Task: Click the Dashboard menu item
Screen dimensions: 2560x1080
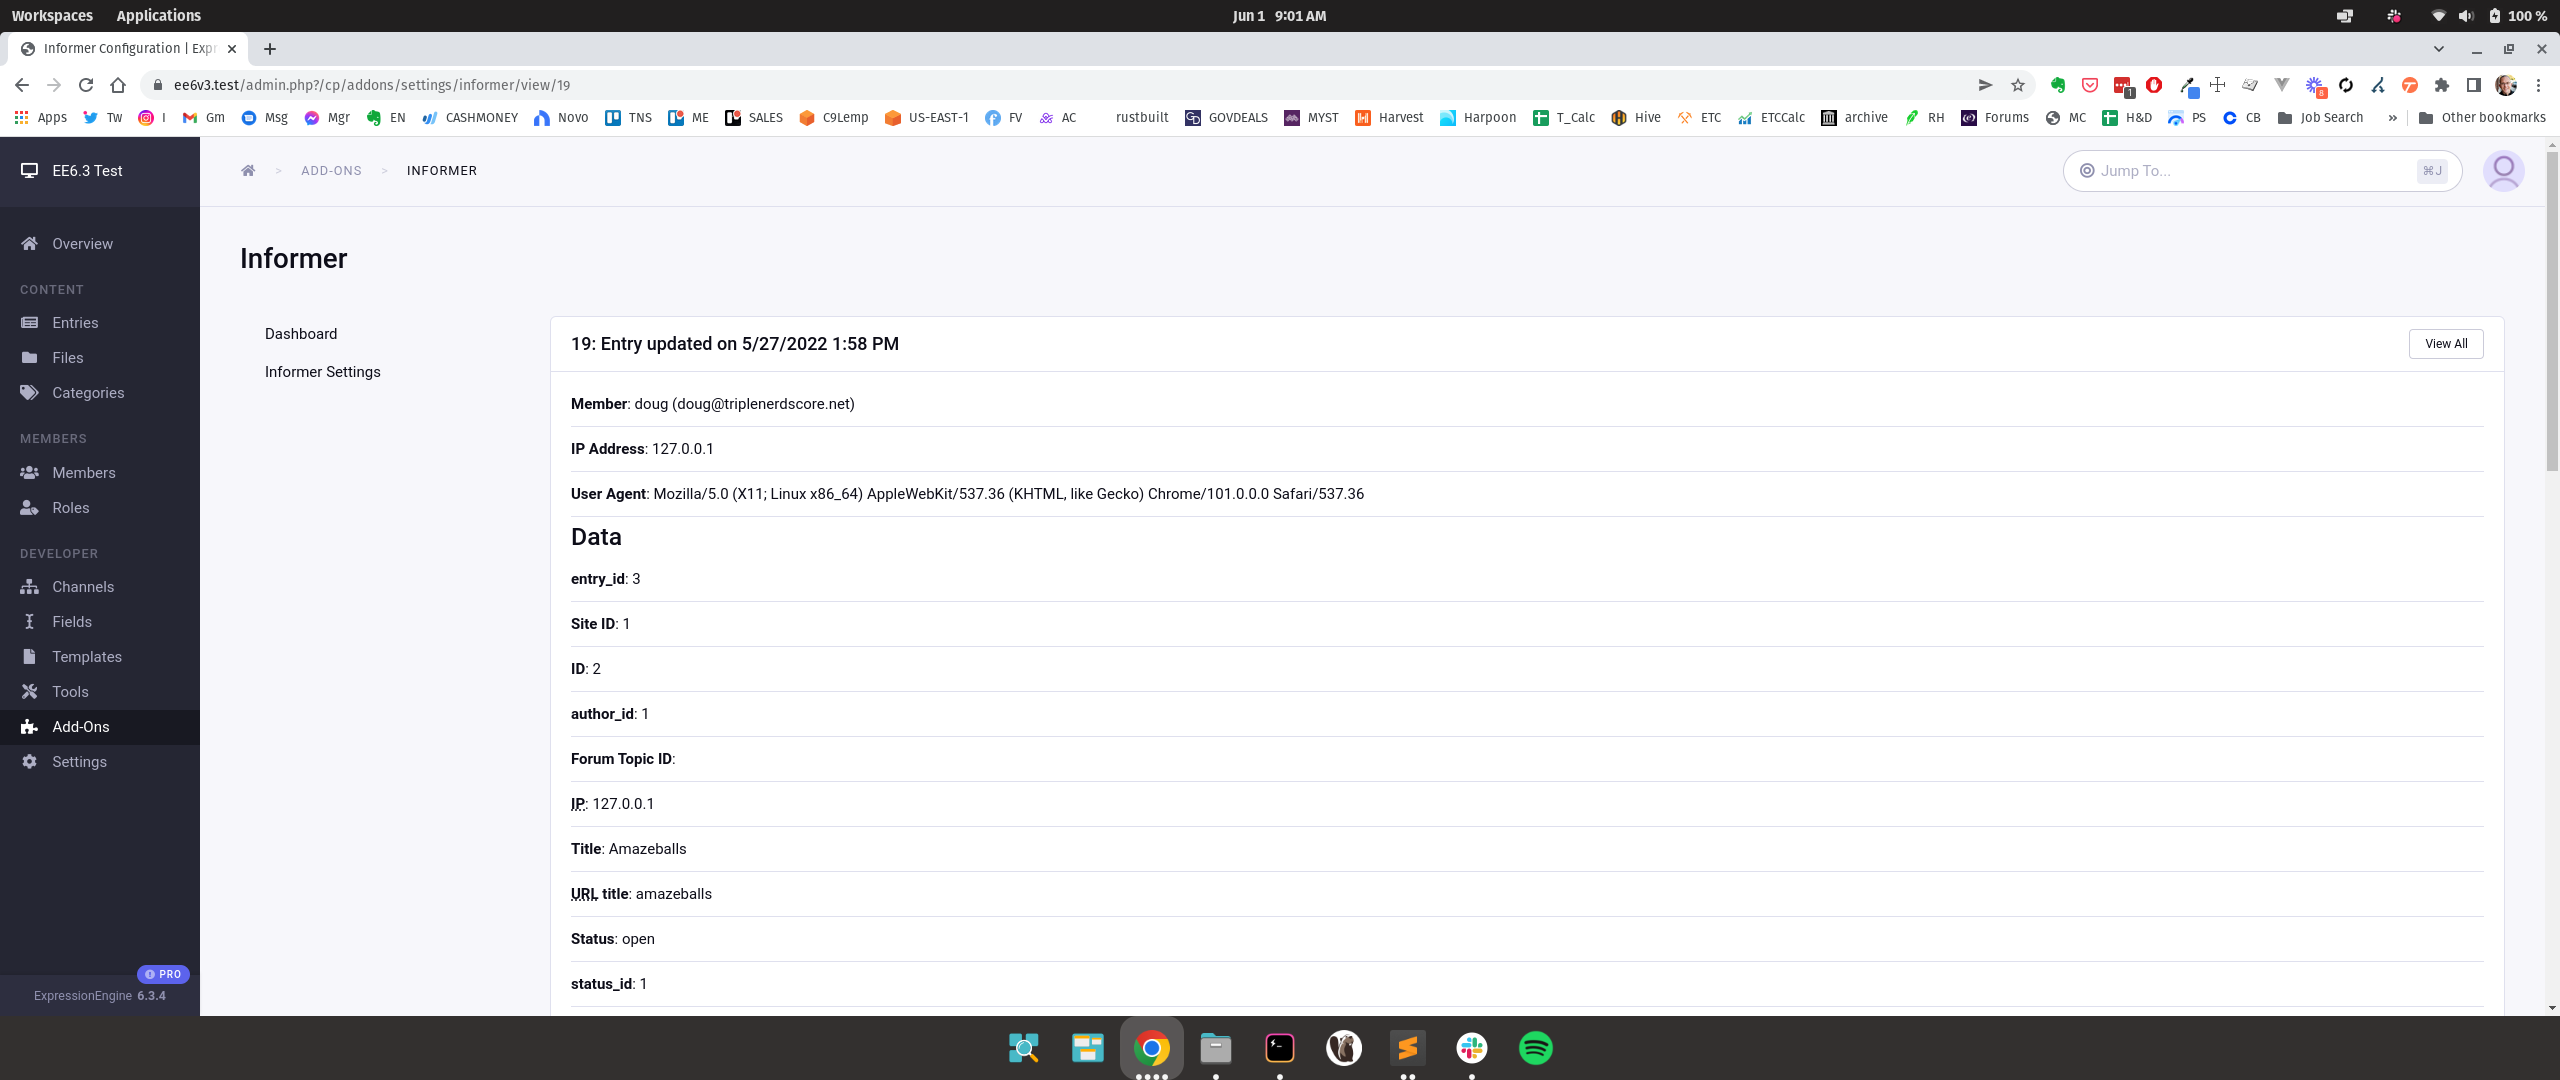Action: 300,333
